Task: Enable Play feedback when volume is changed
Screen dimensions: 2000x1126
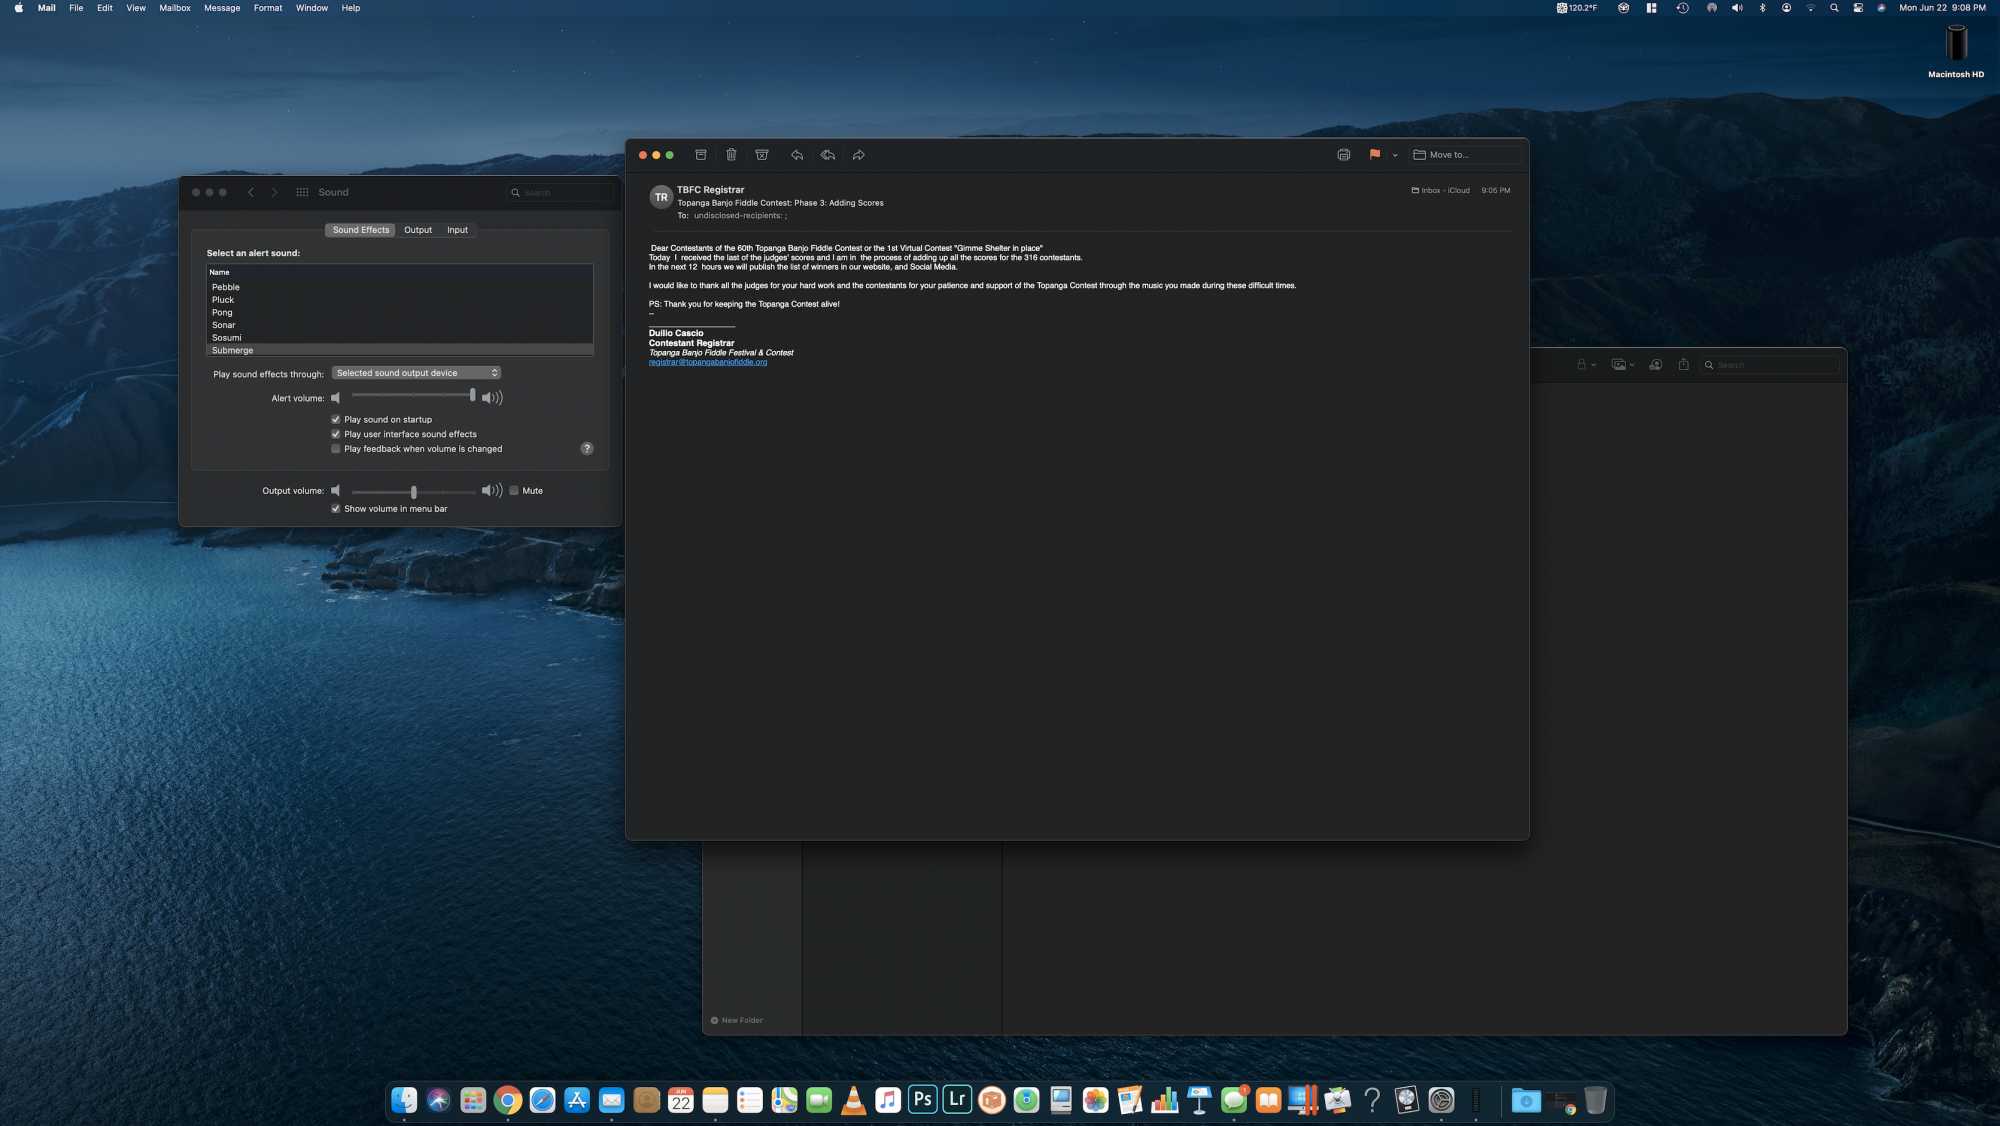Action: 336,449
